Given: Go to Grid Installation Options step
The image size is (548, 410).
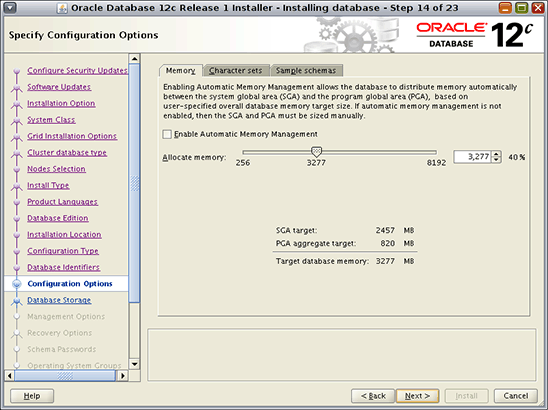Looking at the screenshot, I should (72, 136).
